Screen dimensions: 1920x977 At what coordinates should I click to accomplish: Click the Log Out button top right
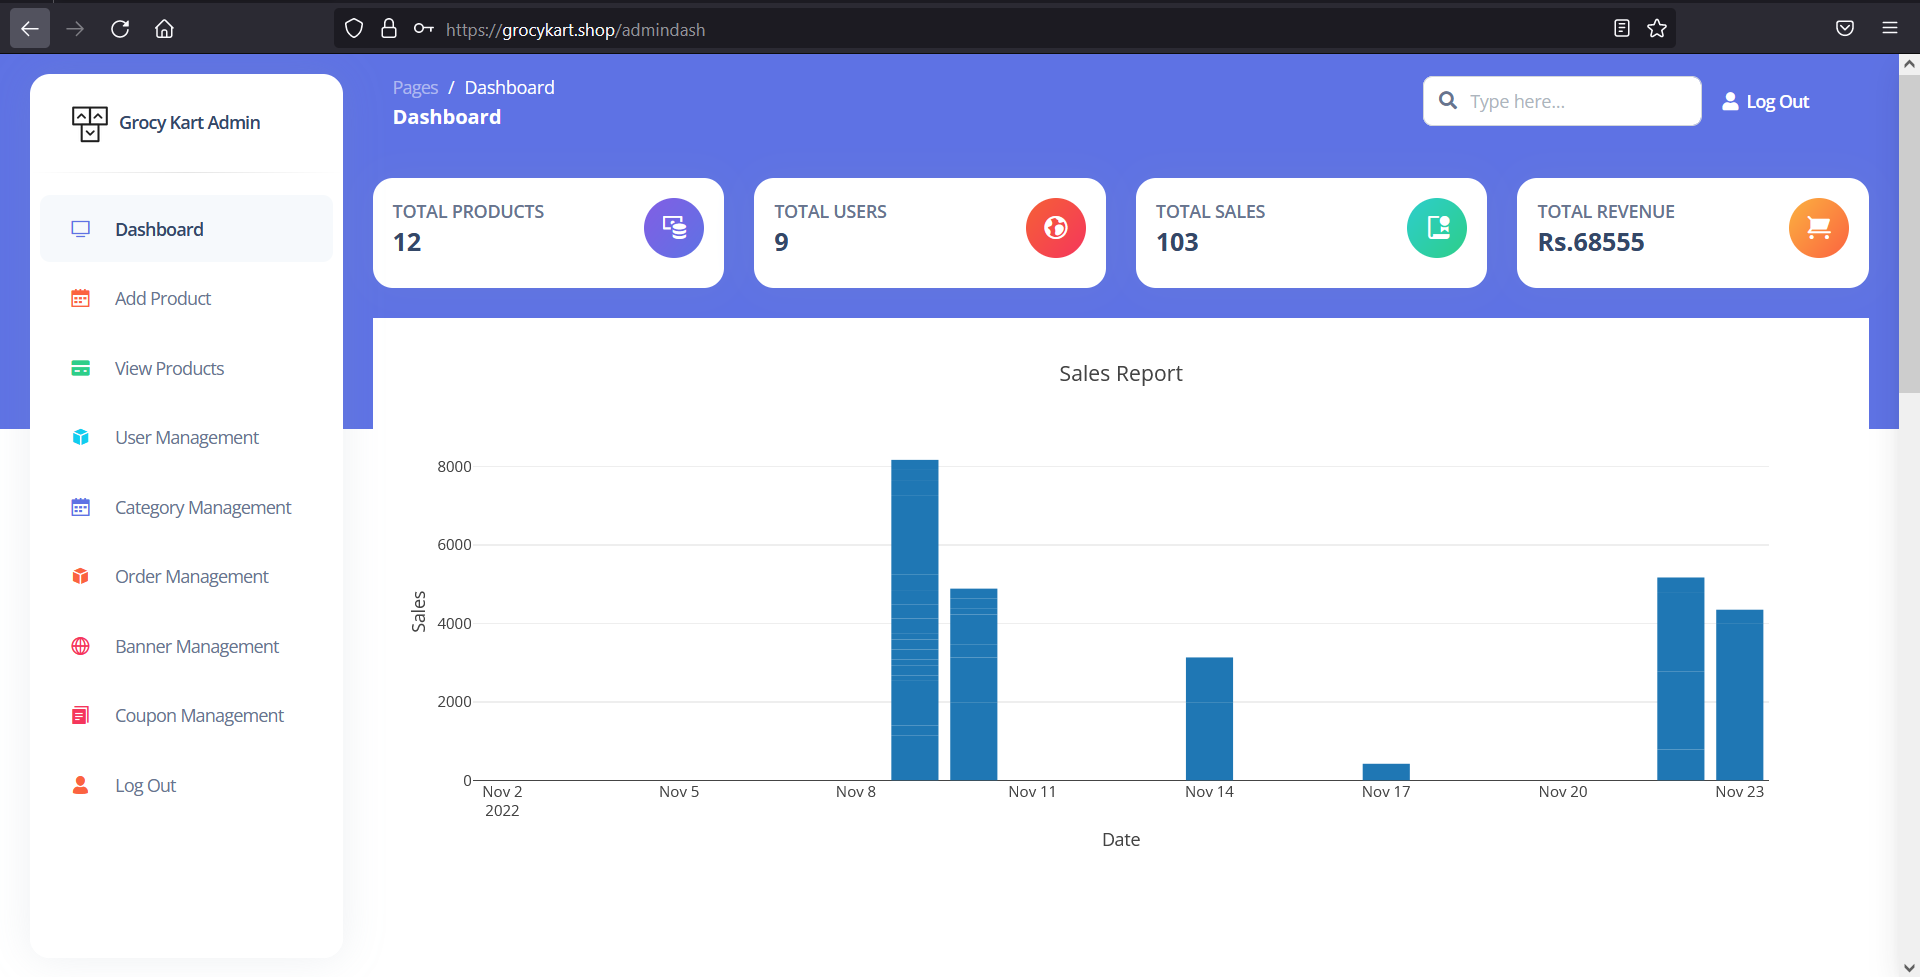(x=1765, y=100)
